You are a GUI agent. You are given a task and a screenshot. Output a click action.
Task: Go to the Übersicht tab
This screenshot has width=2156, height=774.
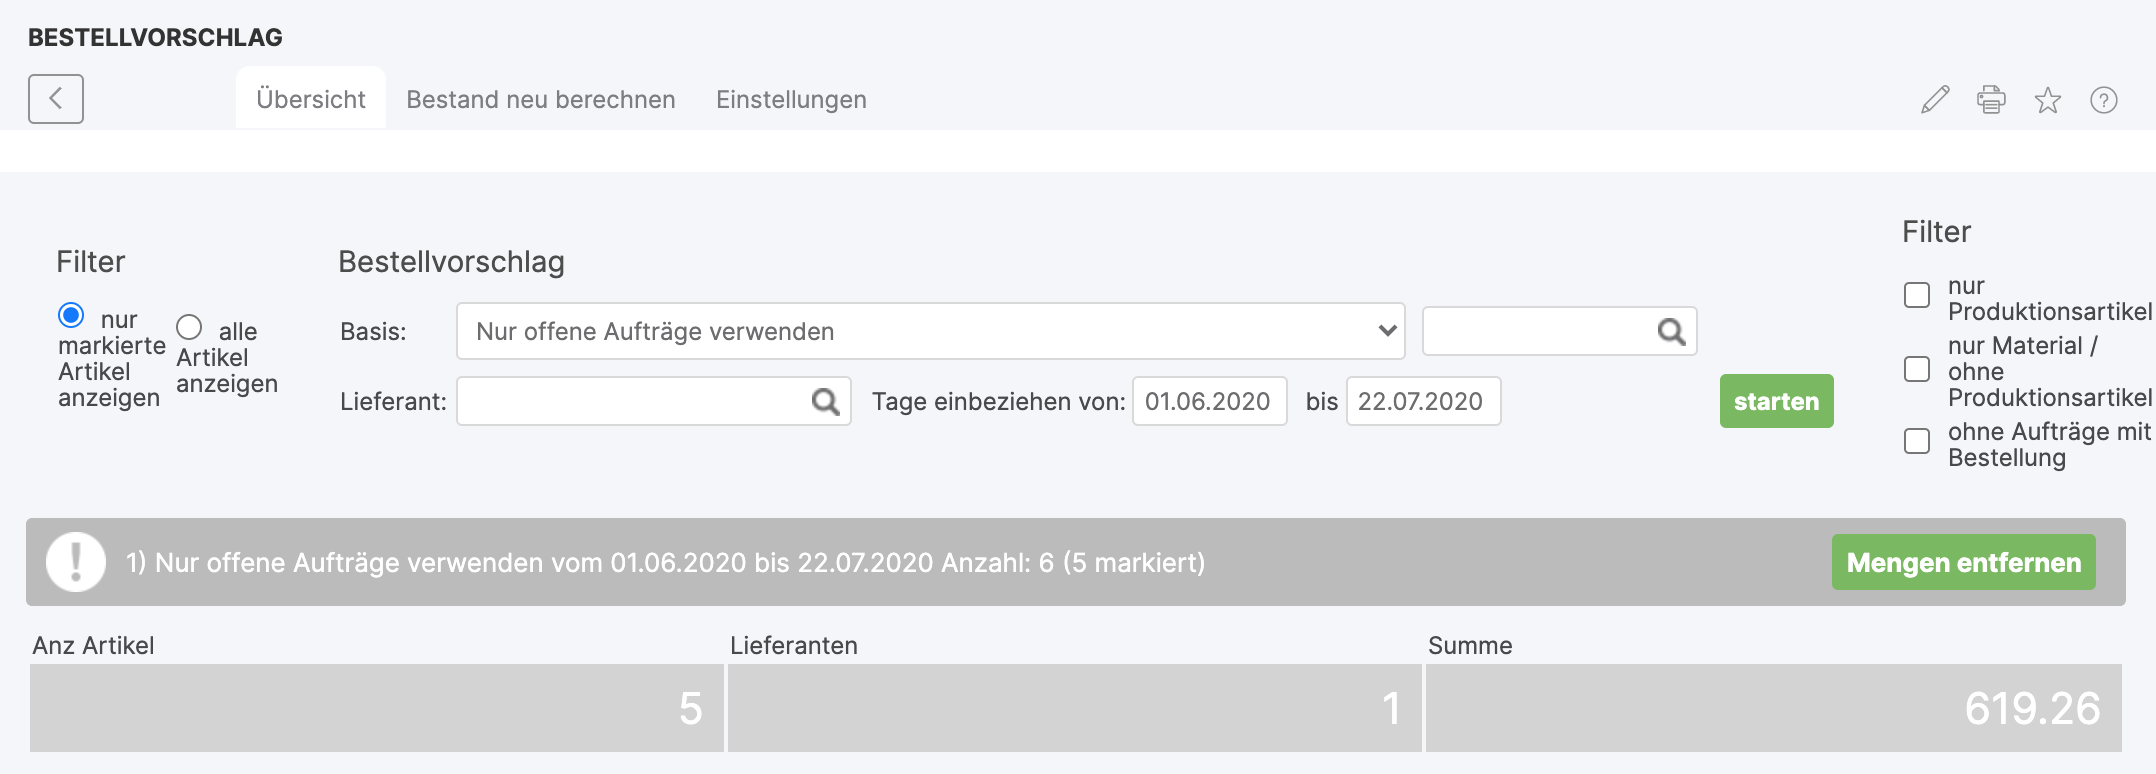click(x=311, y=100)
